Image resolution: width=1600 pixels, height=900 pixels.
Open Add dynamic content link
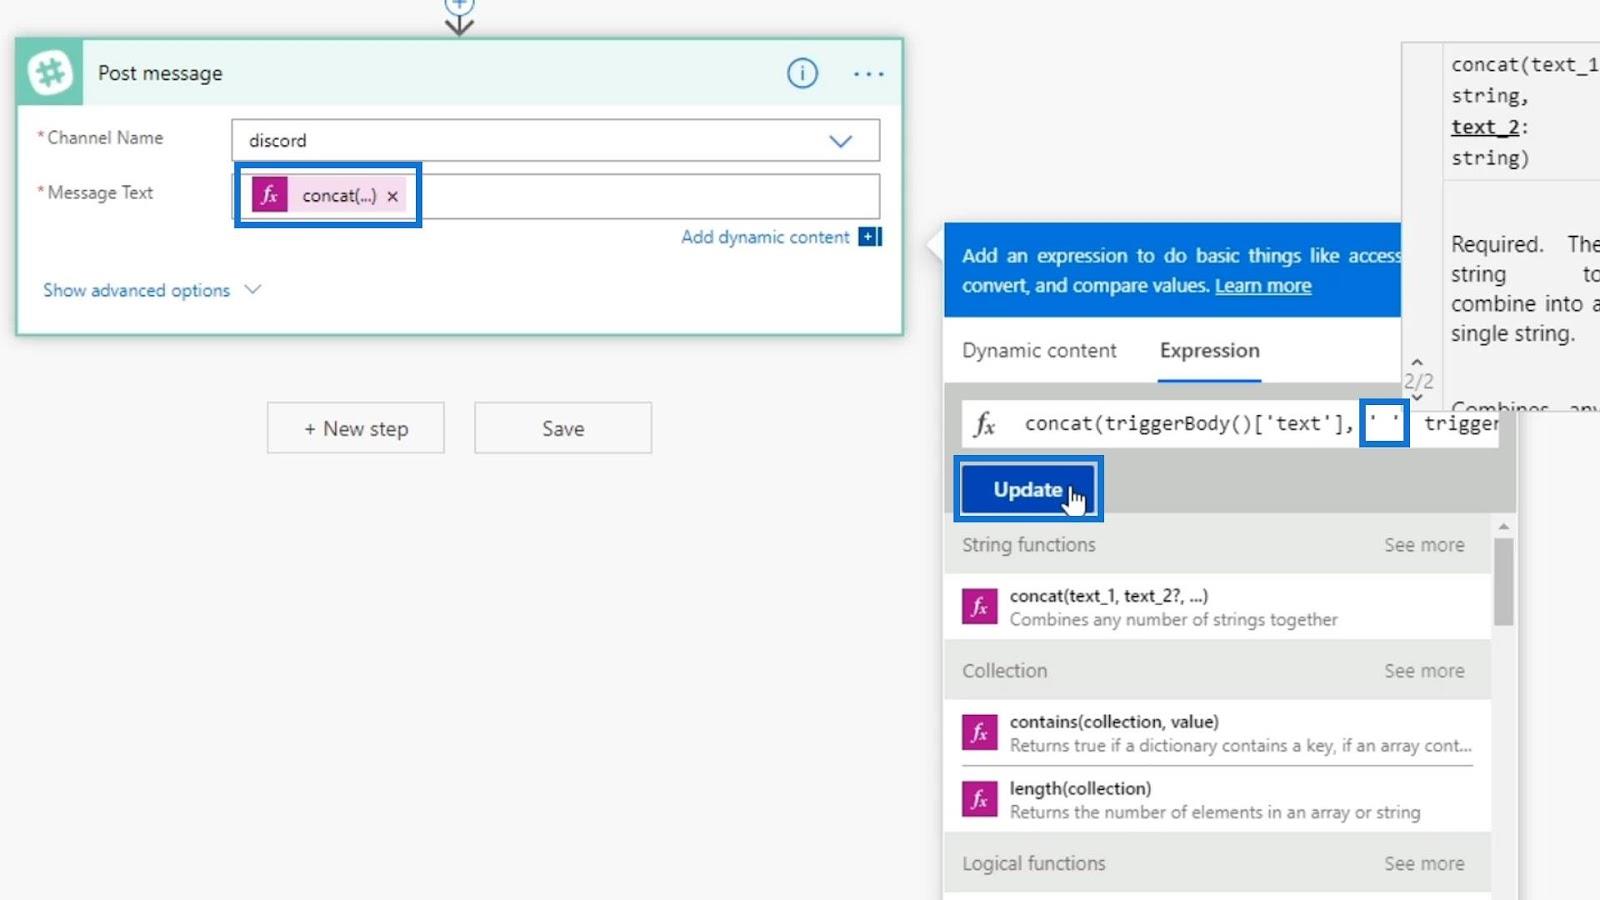[x=765, y=237]
